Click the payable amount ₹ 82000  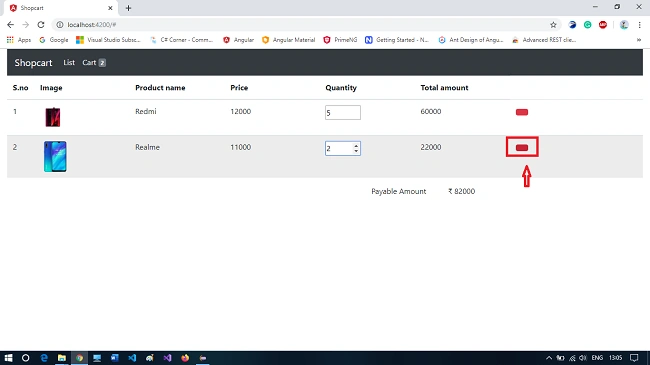click(461, 191)
